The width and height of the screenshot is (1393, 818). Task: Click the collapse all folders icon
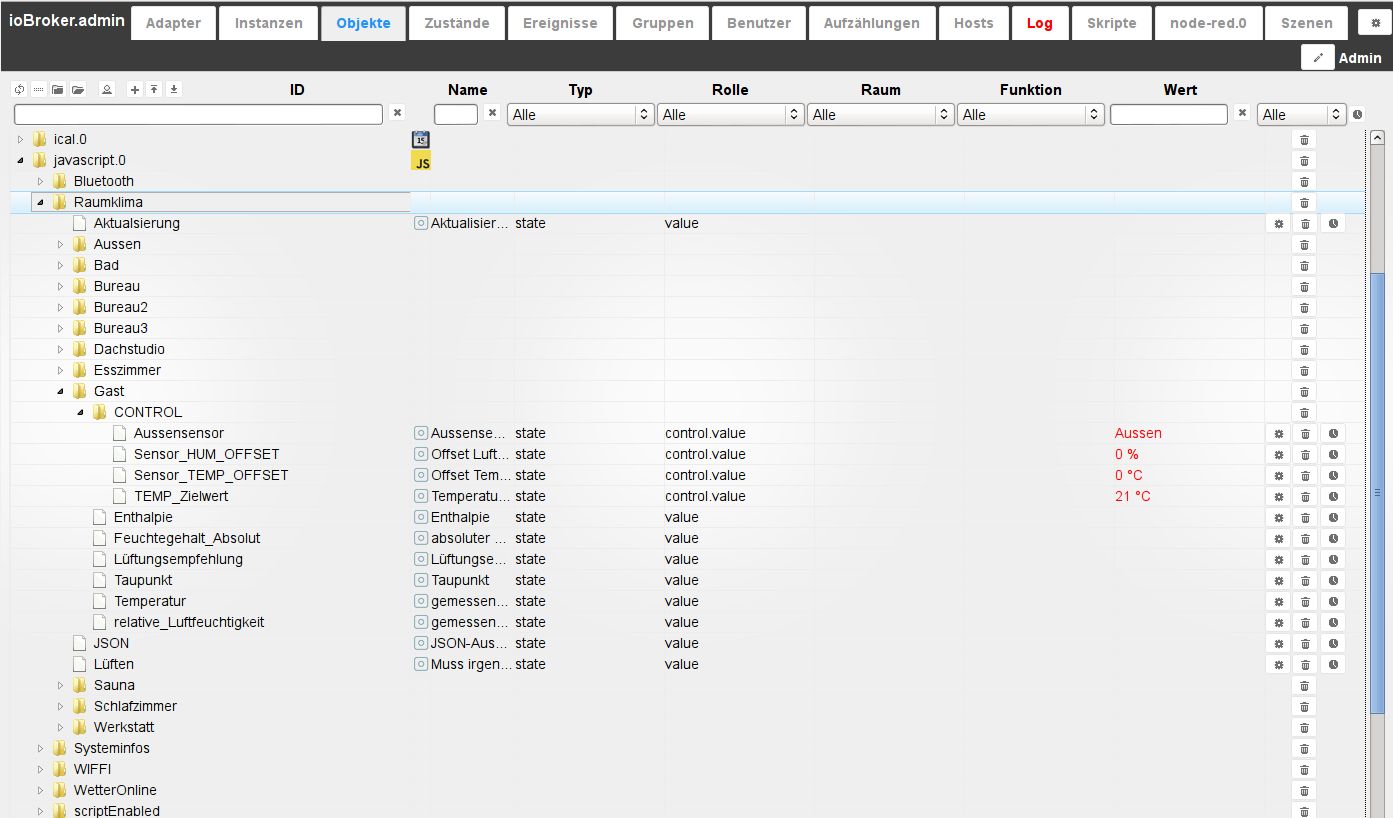(x=58, y=90)
